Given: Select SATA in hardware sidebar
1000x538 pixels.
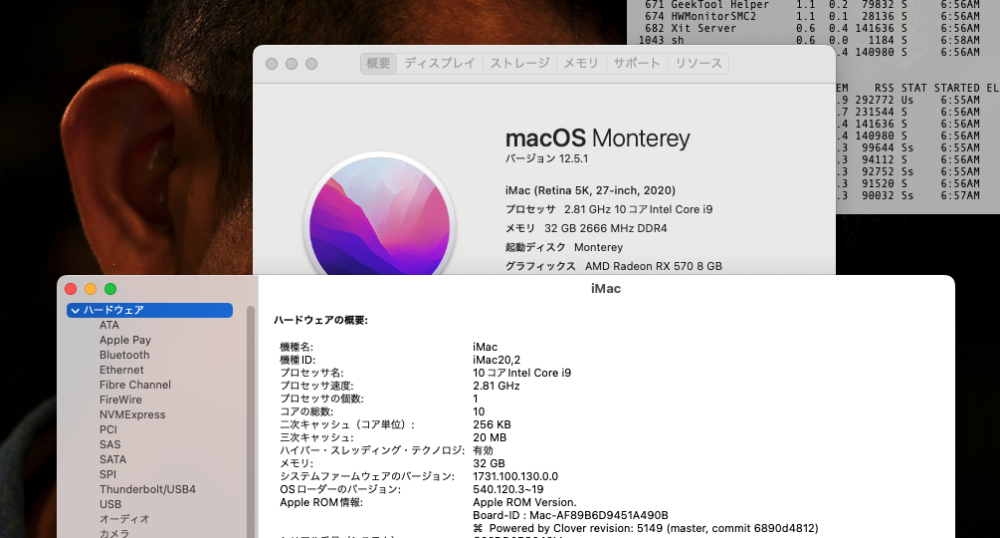Looking at the screenshot, I should [x=113, y=459].
